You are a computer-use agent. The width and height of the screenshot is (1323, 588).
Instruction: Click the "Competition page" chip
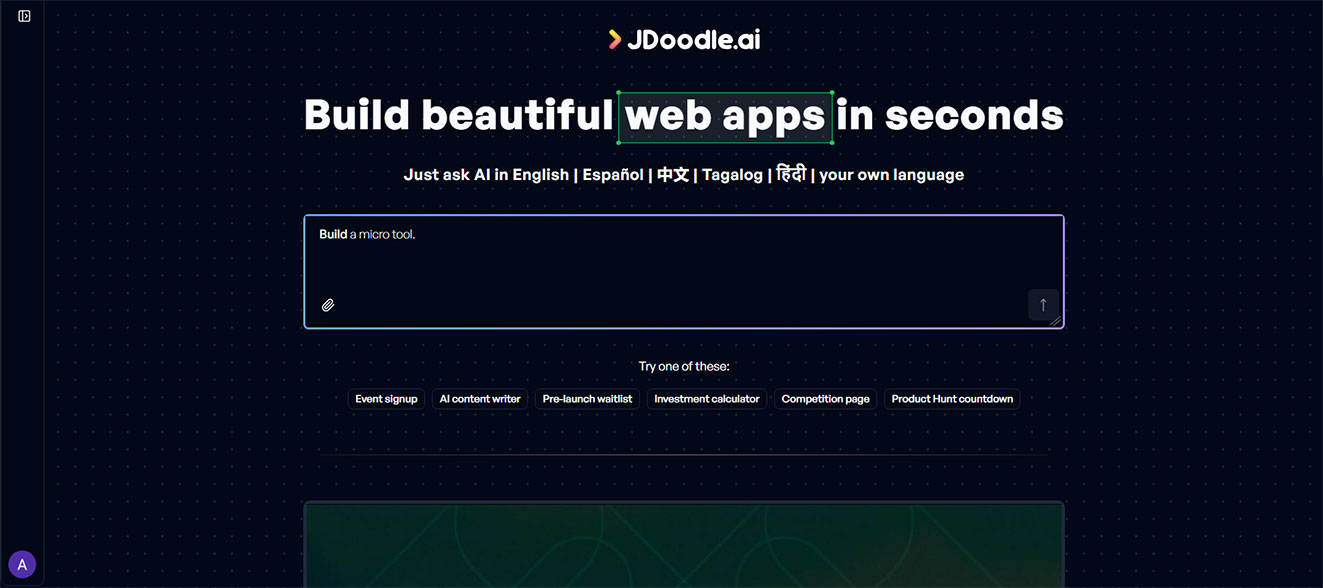tap(824, 398)
